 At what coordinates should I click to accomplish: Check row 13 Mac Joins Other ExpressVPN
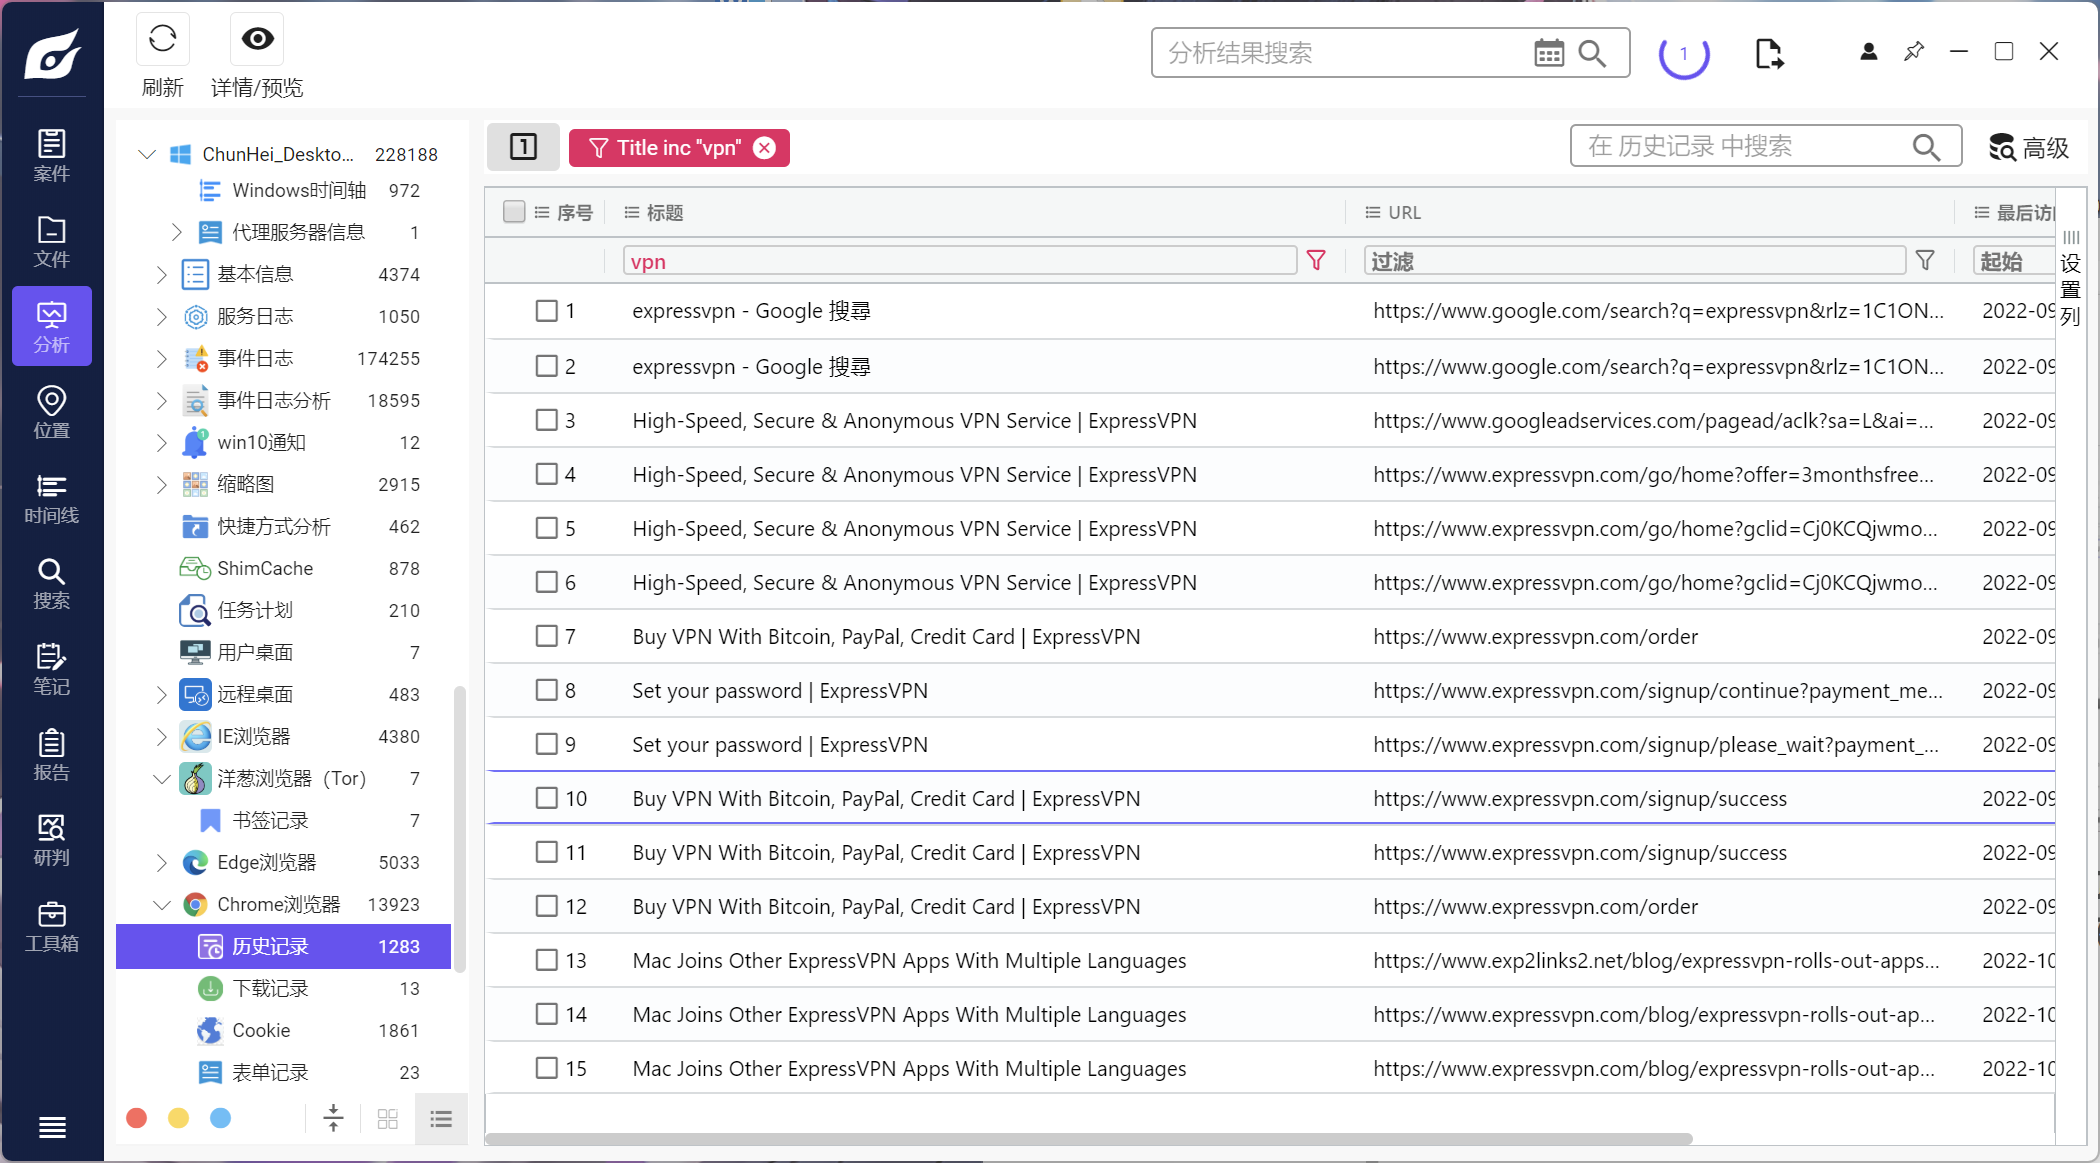point(546,960)
